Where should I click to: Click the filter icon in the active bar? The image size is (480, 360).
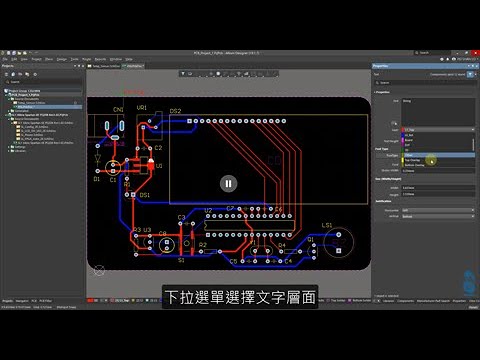[183, 74]
